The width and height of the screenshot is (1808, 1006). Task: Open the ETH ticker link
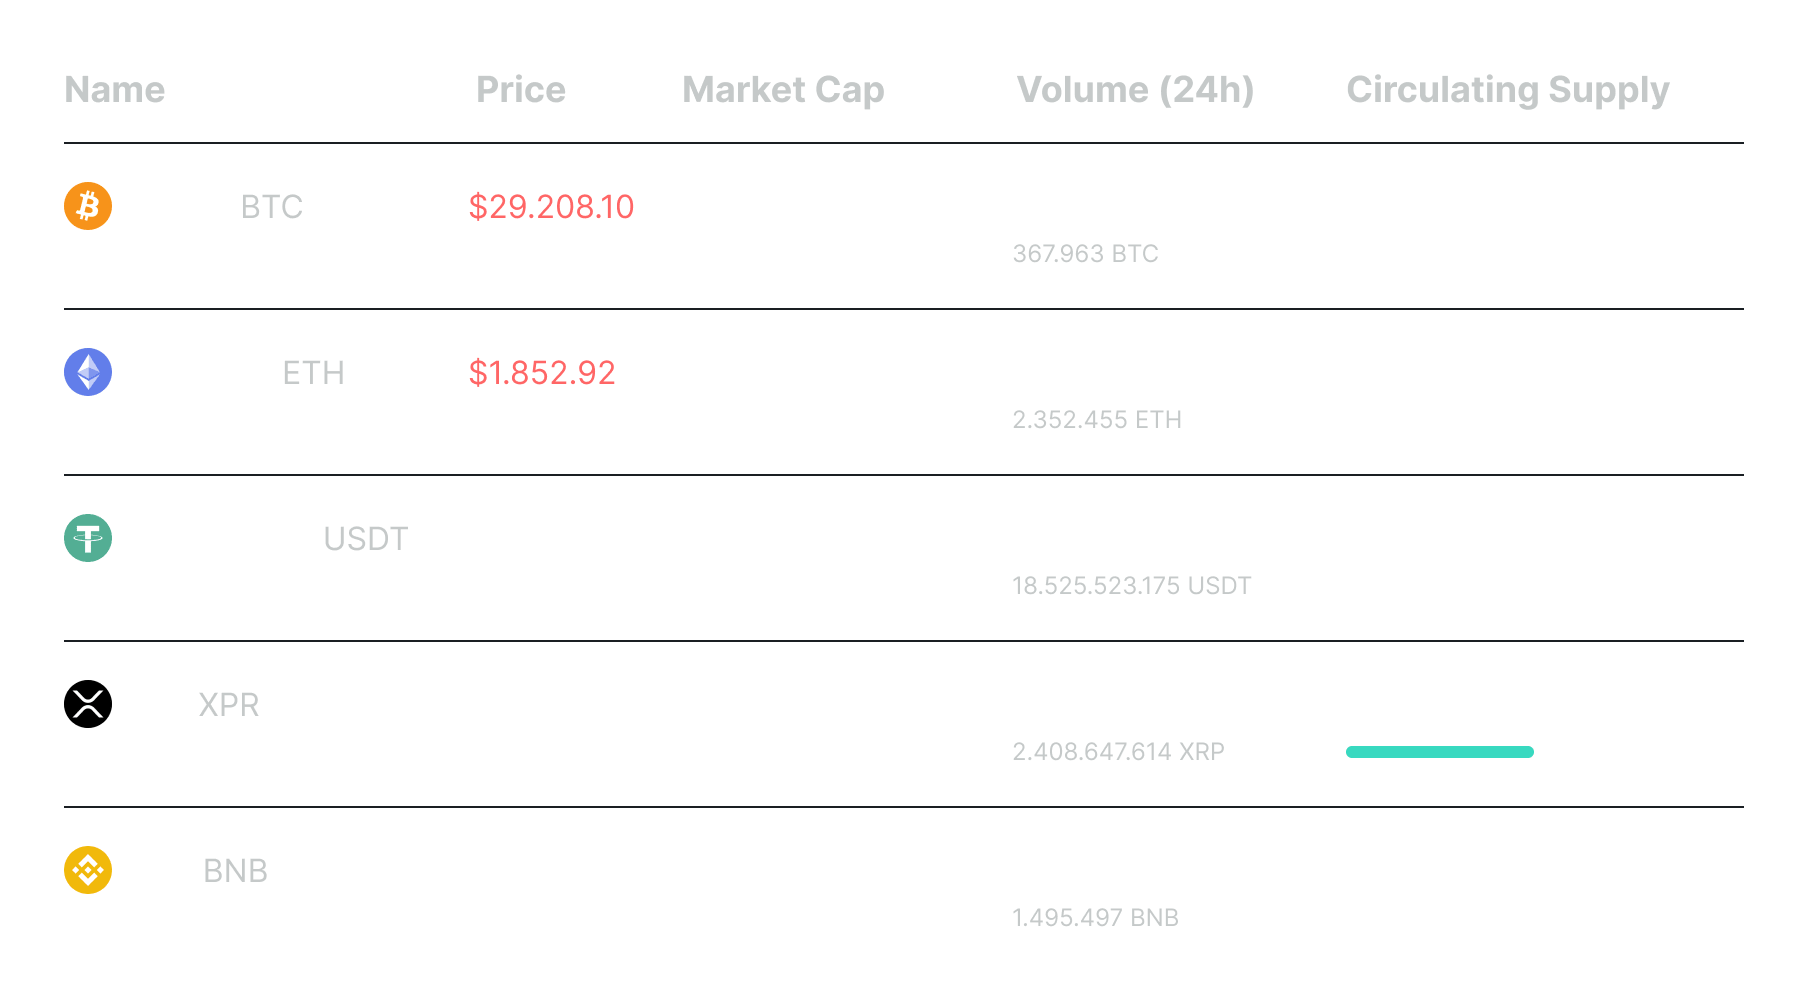click(313, 373)
